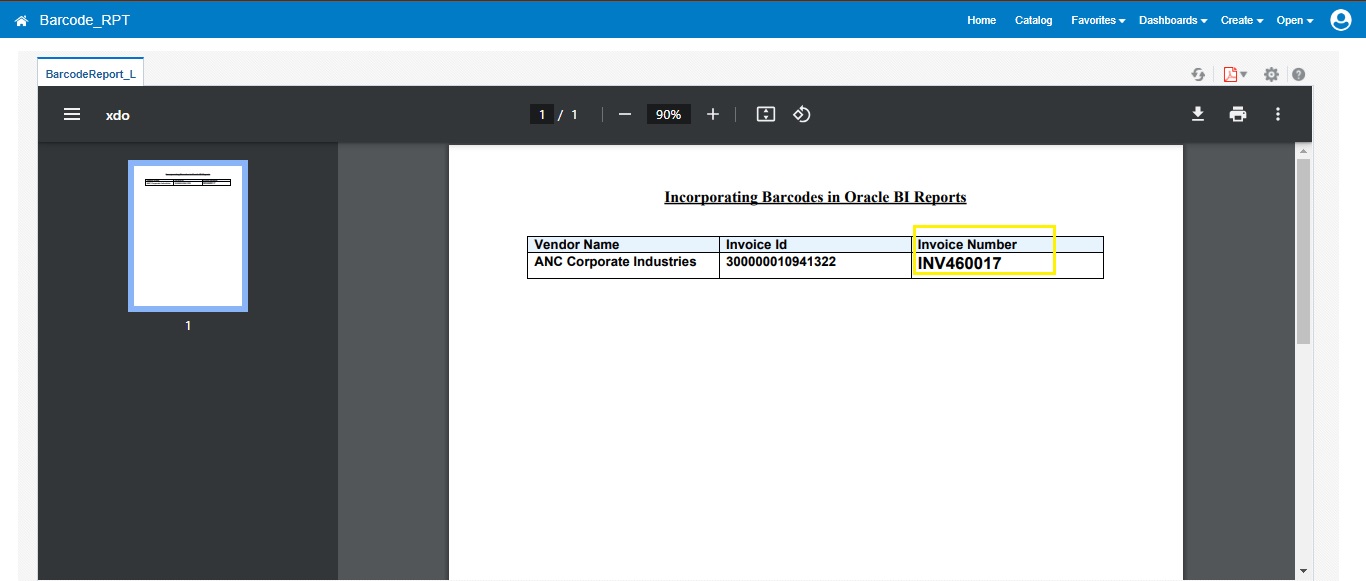Rotate the report page

tap(801, 114)
